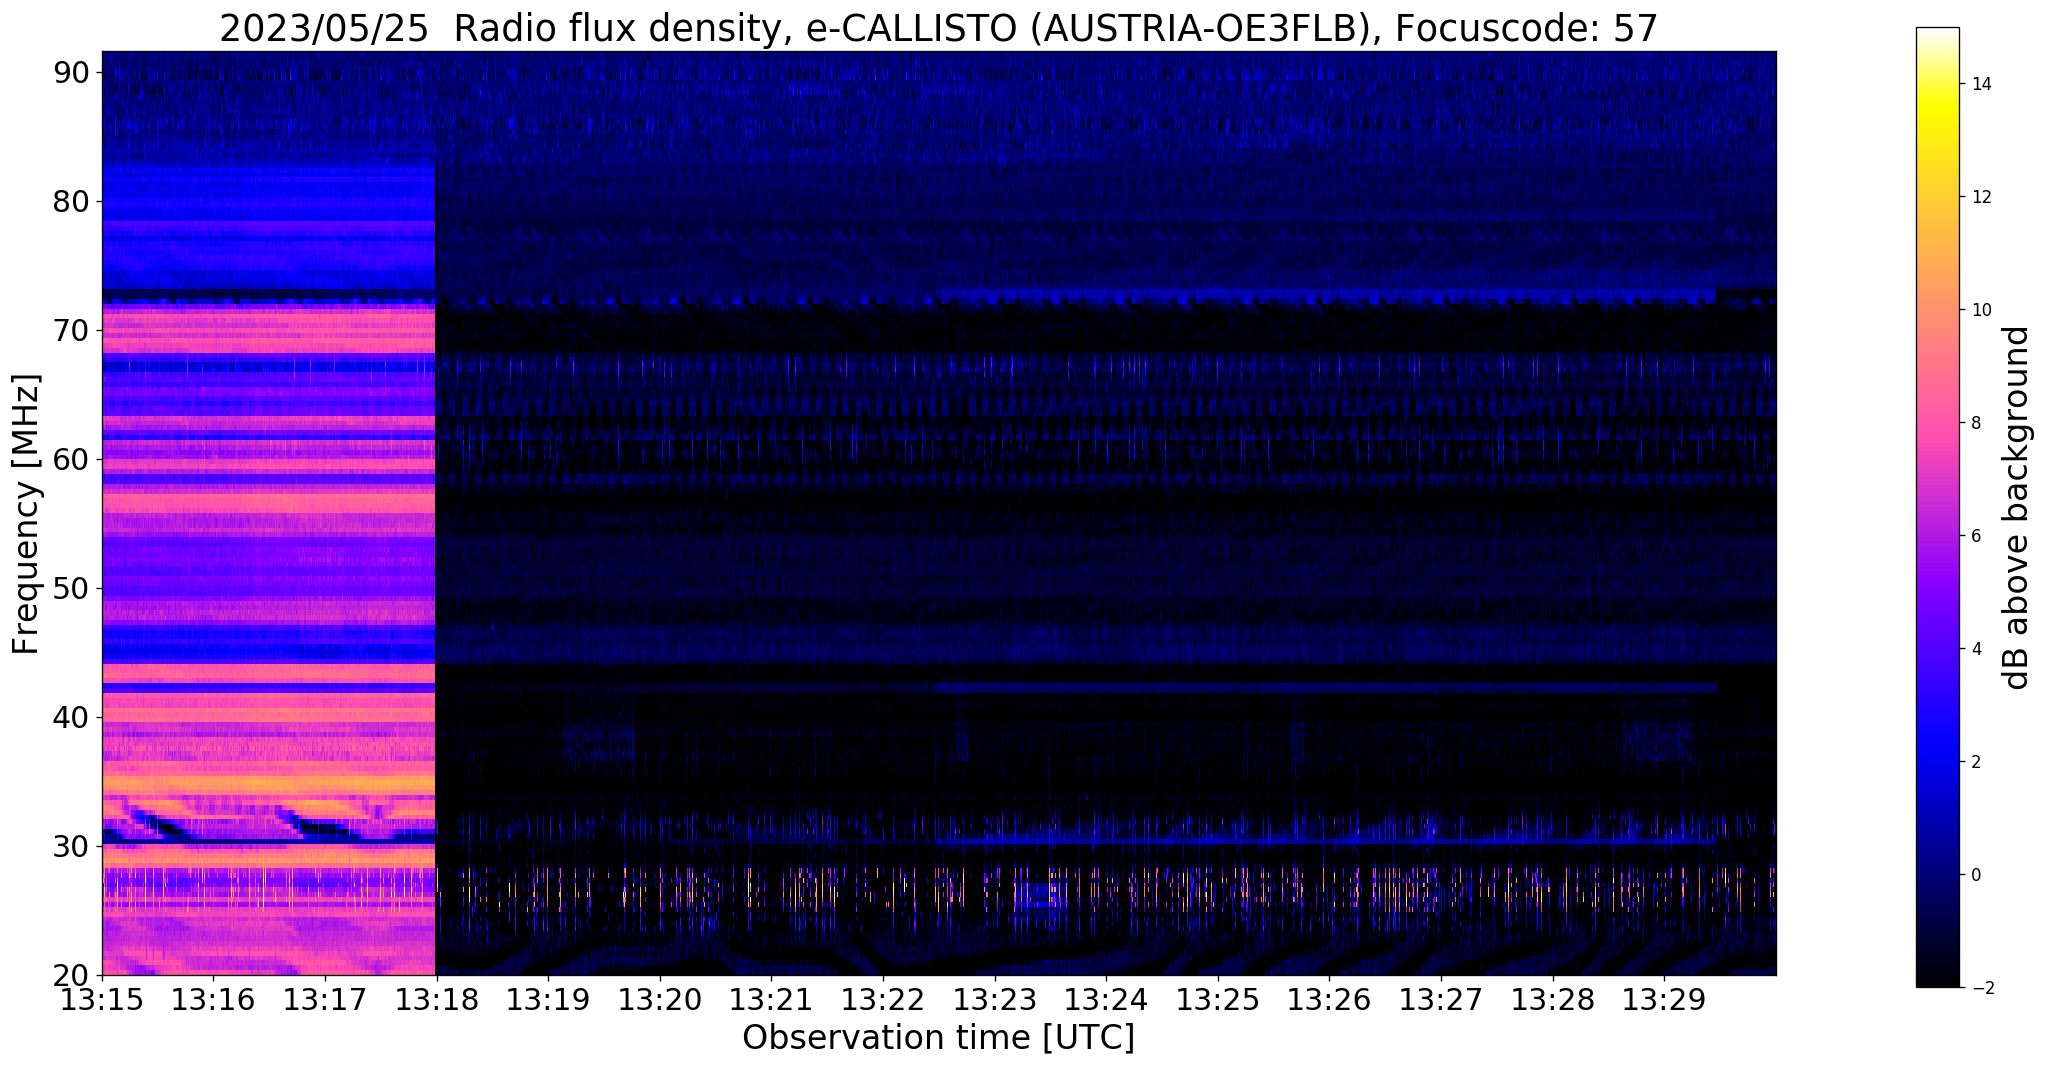The width and height of the screenshot is (2047, 1067).
Task: Click the 13:29 time tick label
Action: click(1664, 1000)
